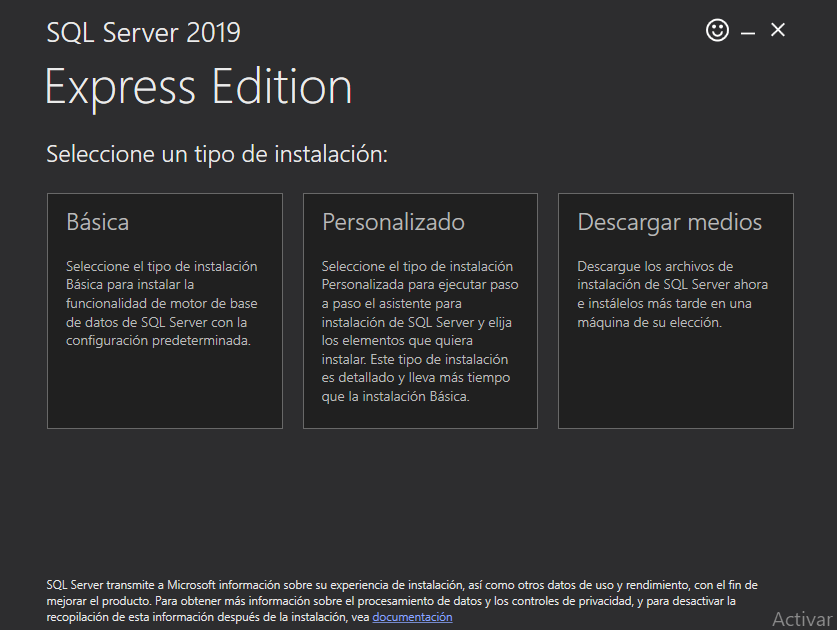Screen dimensions: 837x630
Task: View privacy documentation at bottom of window
Action: click(412, 615)
